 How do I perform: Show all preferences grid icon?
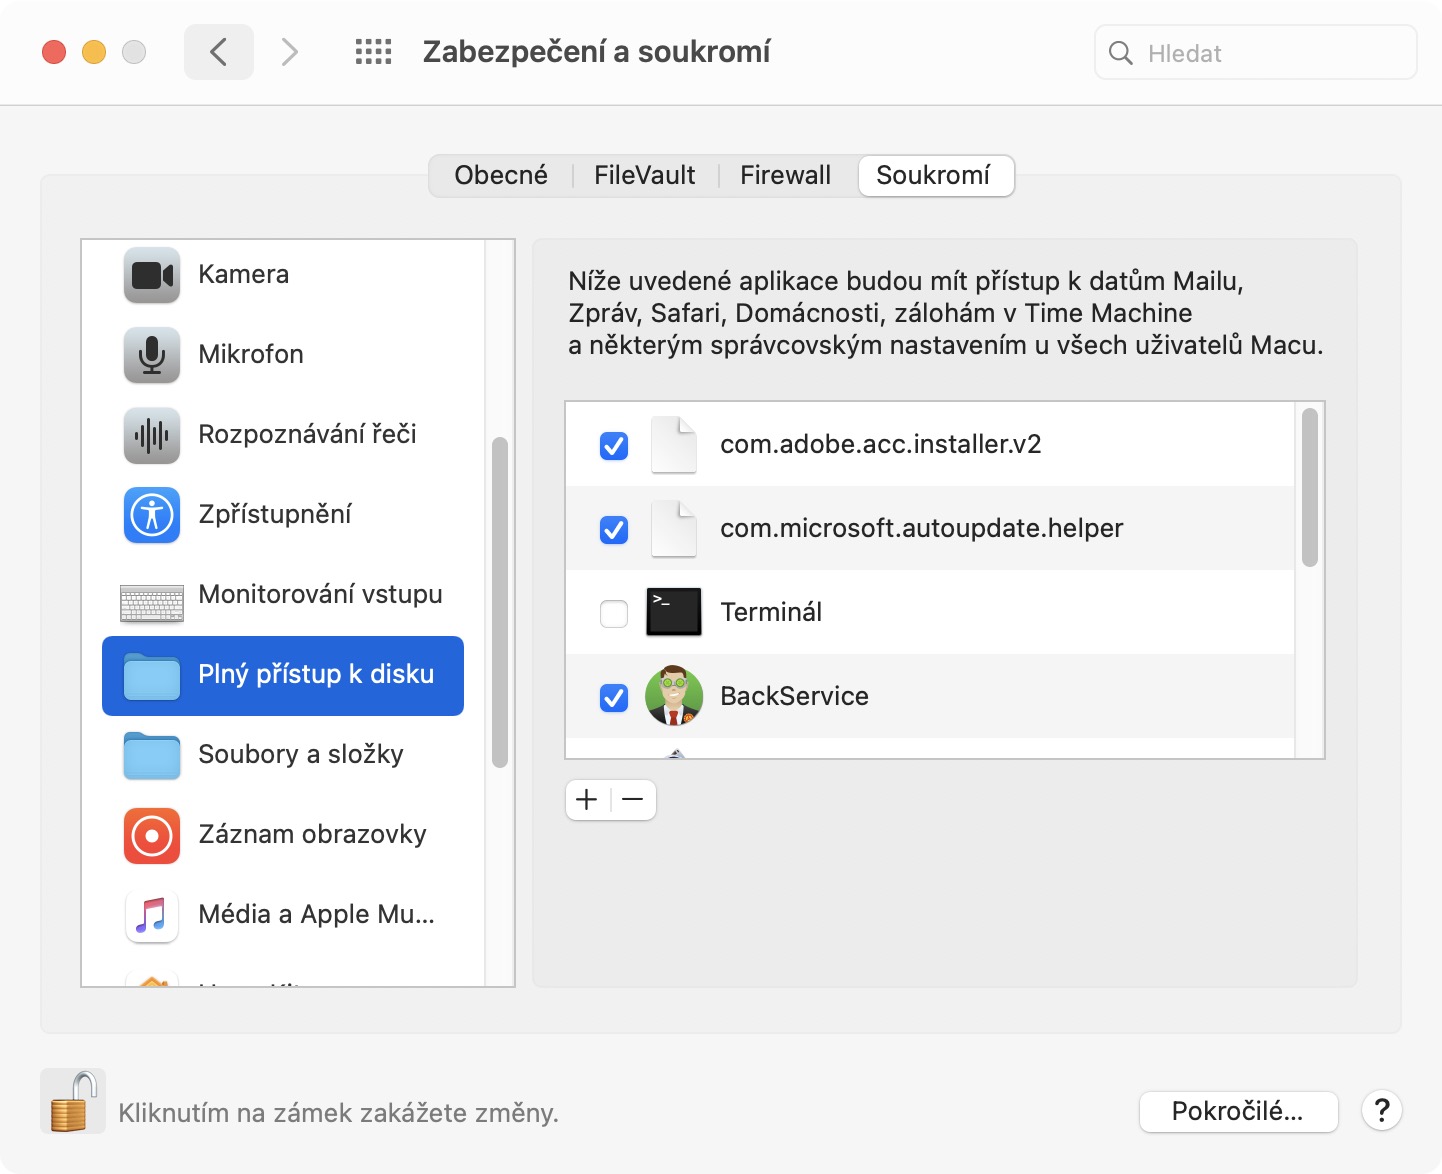tap(374, 52)
